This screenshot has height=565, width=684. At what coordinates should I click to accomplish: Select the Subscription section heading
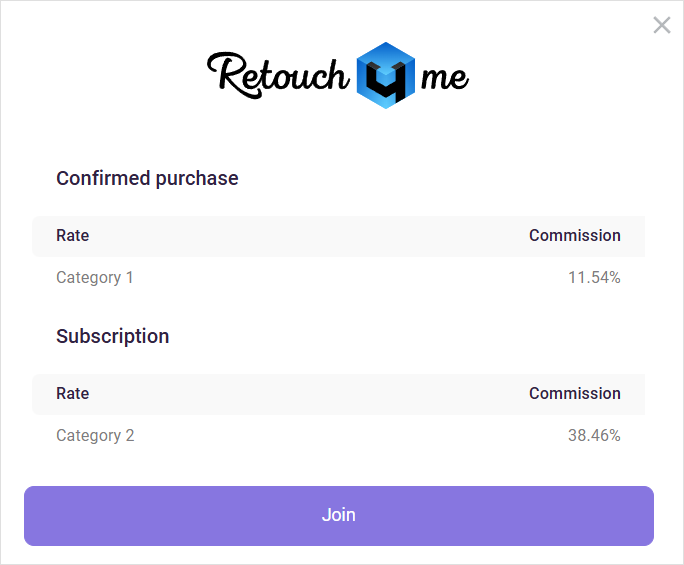point(113,336)
